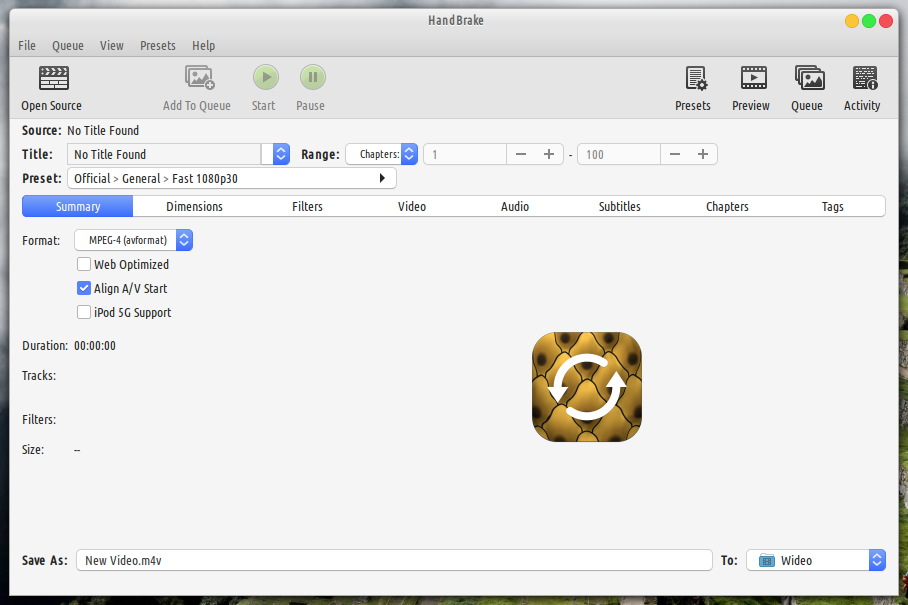Open the Preview window icon
Screen dimensions: 908x605
753,78
